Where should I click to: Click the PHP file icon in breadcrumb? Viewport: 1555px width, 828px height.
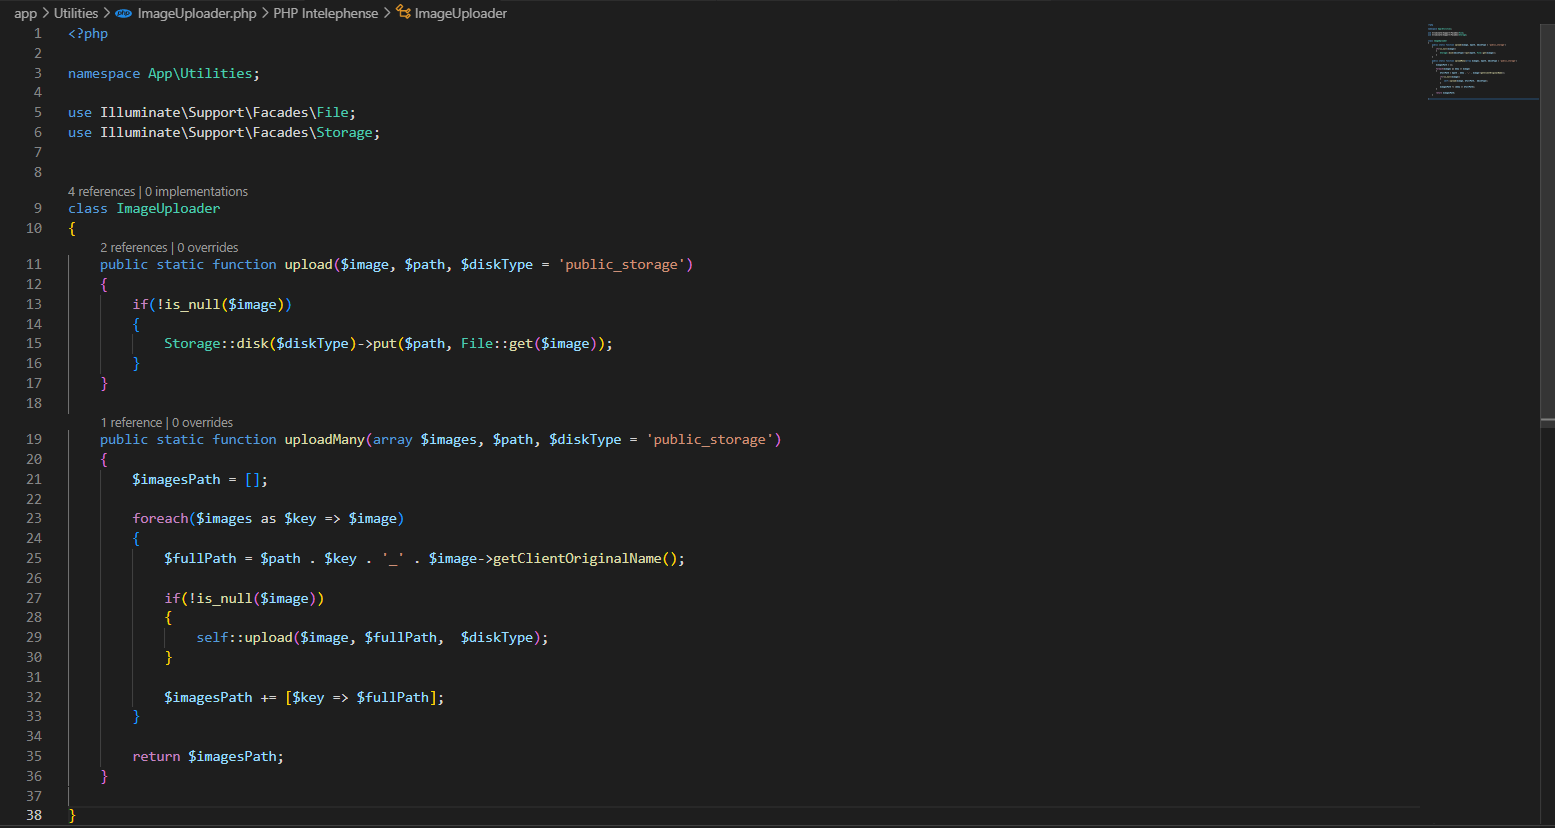coord(124,13)
